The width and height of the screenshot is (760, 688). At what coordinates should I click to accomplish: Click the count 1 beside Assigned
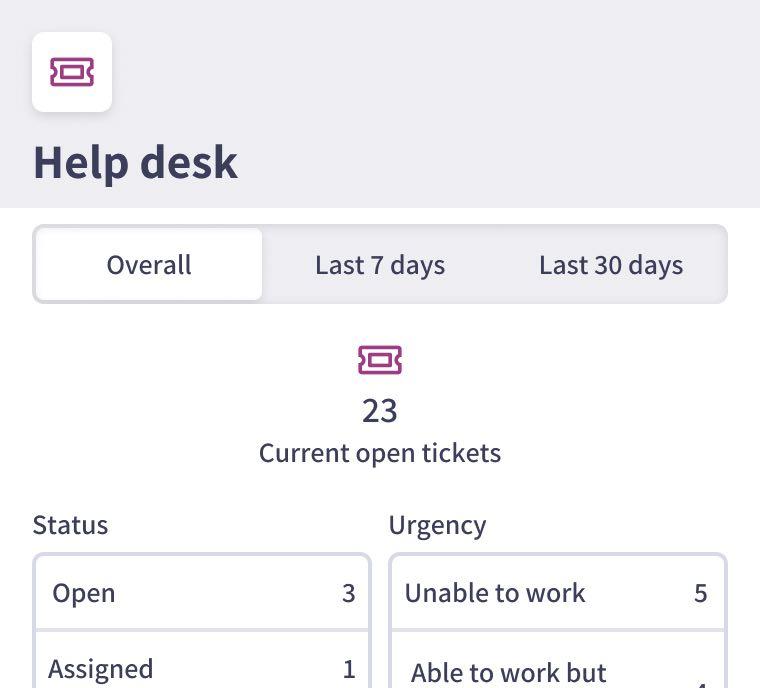pos(348,669)
